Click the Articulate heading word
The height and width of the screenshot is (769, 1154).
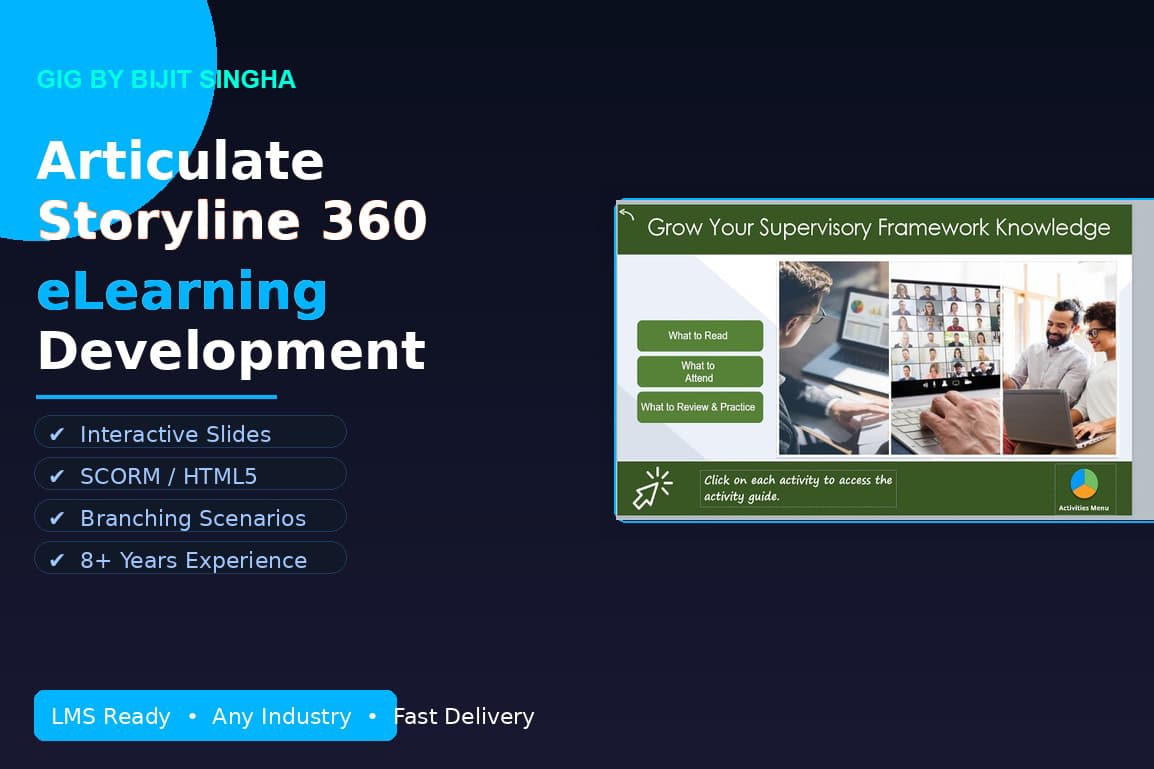tap(180, 160)
